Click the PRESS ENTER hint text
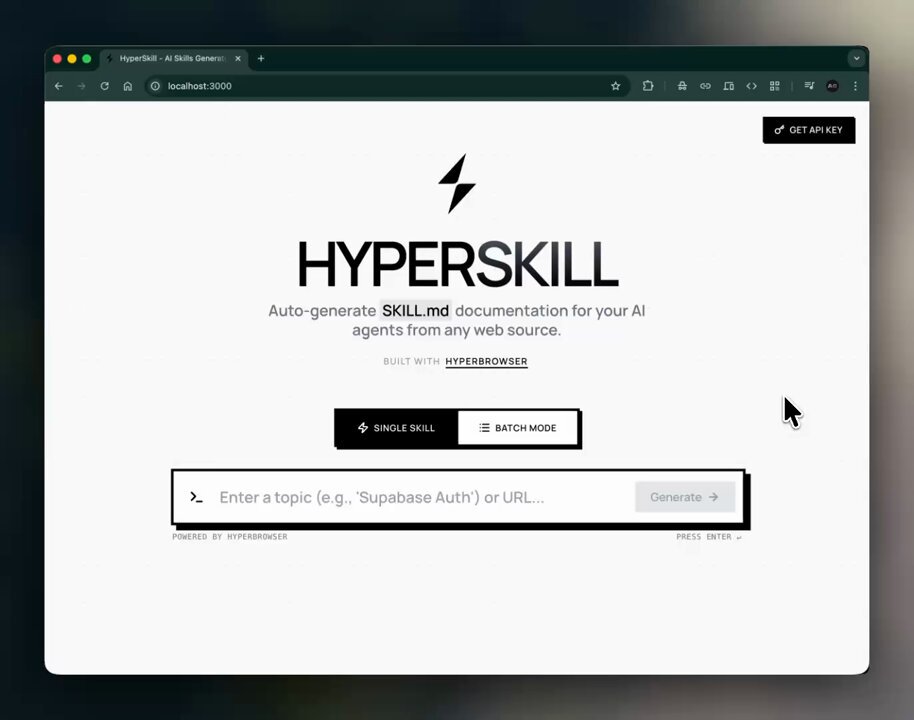 709,536
